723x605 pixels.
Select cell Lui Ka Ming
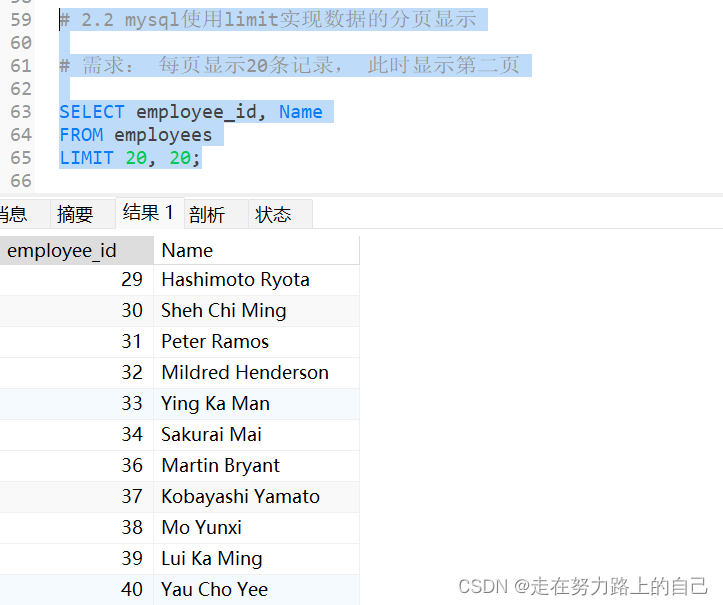(x=256, y=558)
